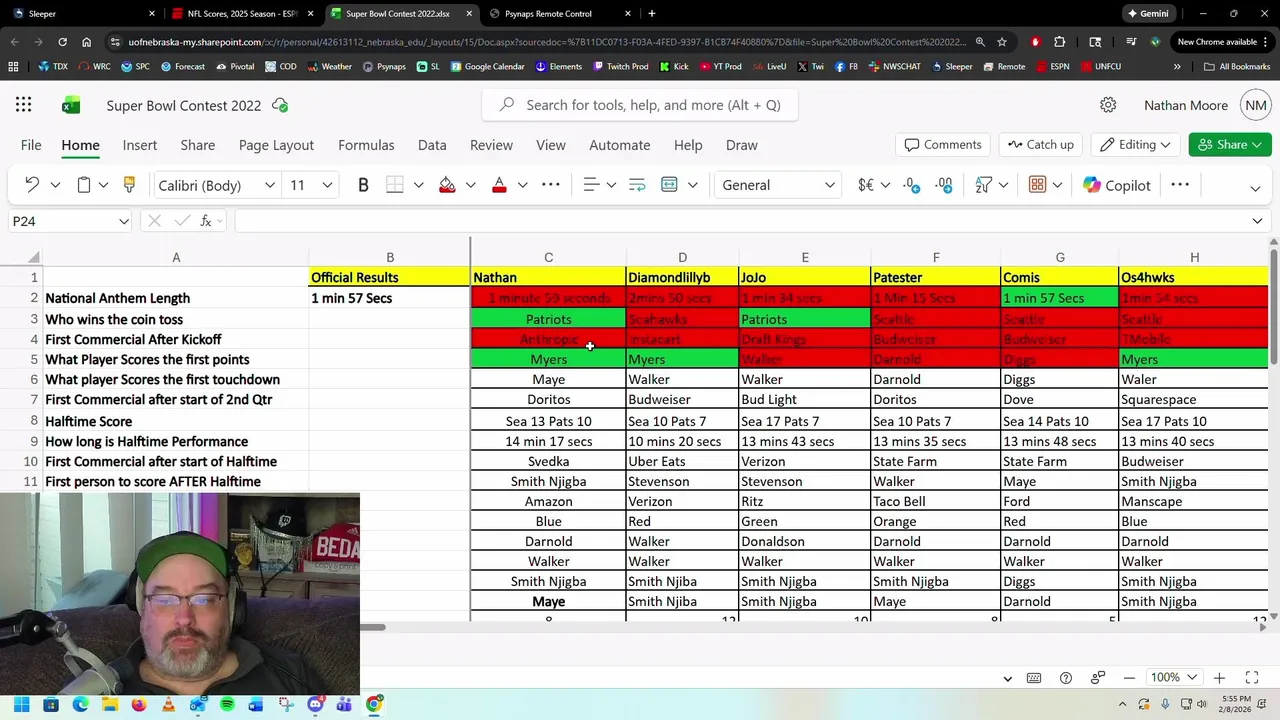
Task: Apply the fill color bucket
Action: pyautogui.click(x=447, y=185)
